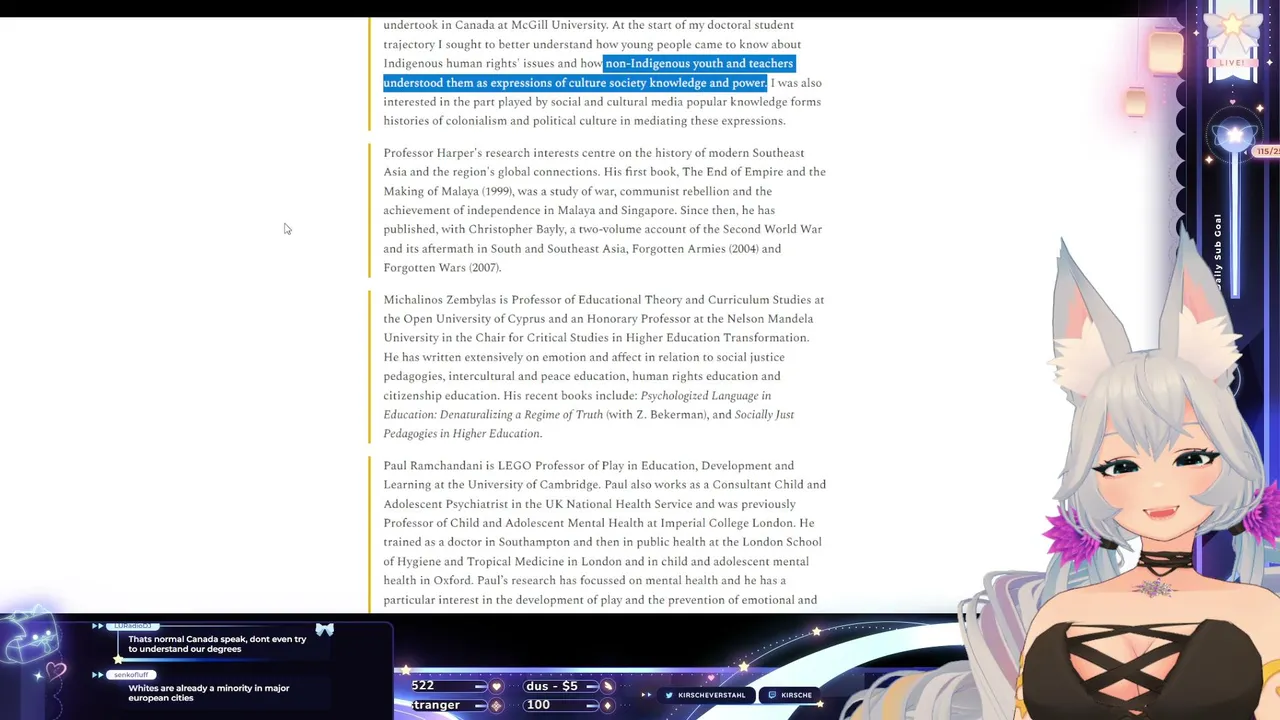Screen dimensions: 1280x720
Task: Click the LIVE! badge
Action: coord(1233,62)
